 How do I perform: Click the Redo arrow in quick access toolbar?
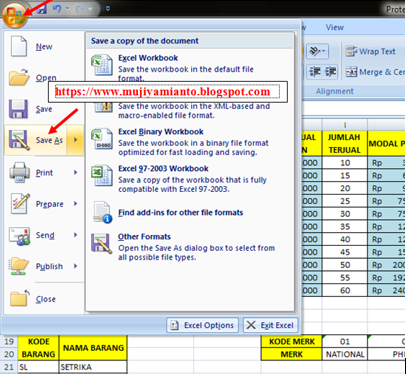click(x=79, y=9)
